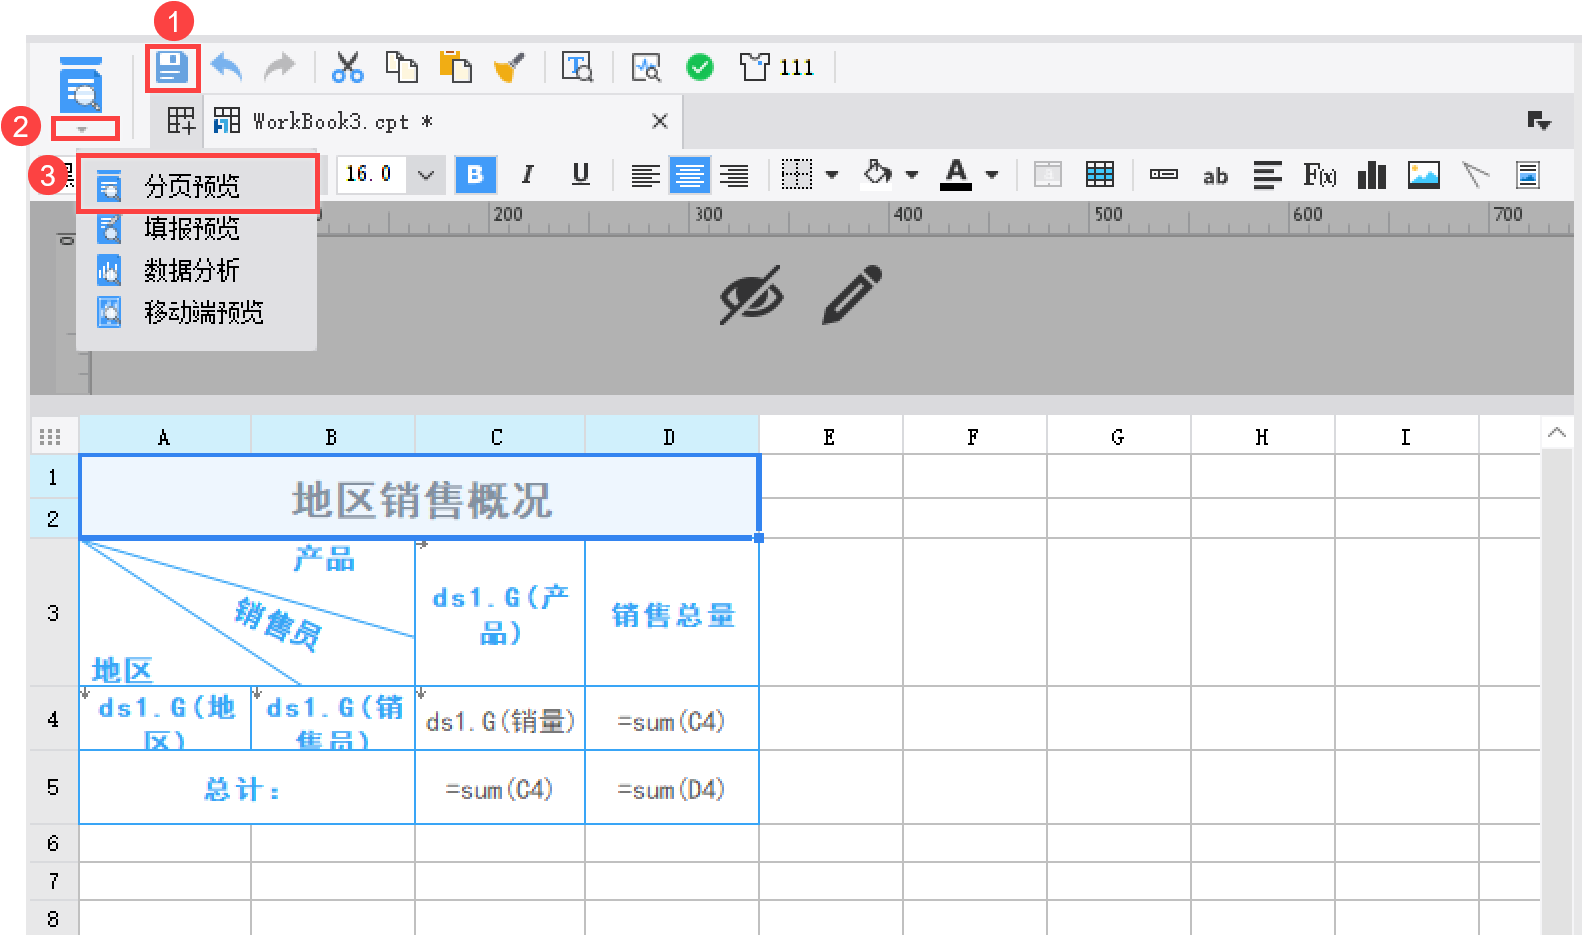Apply the font color A swatch

[956, 175]
